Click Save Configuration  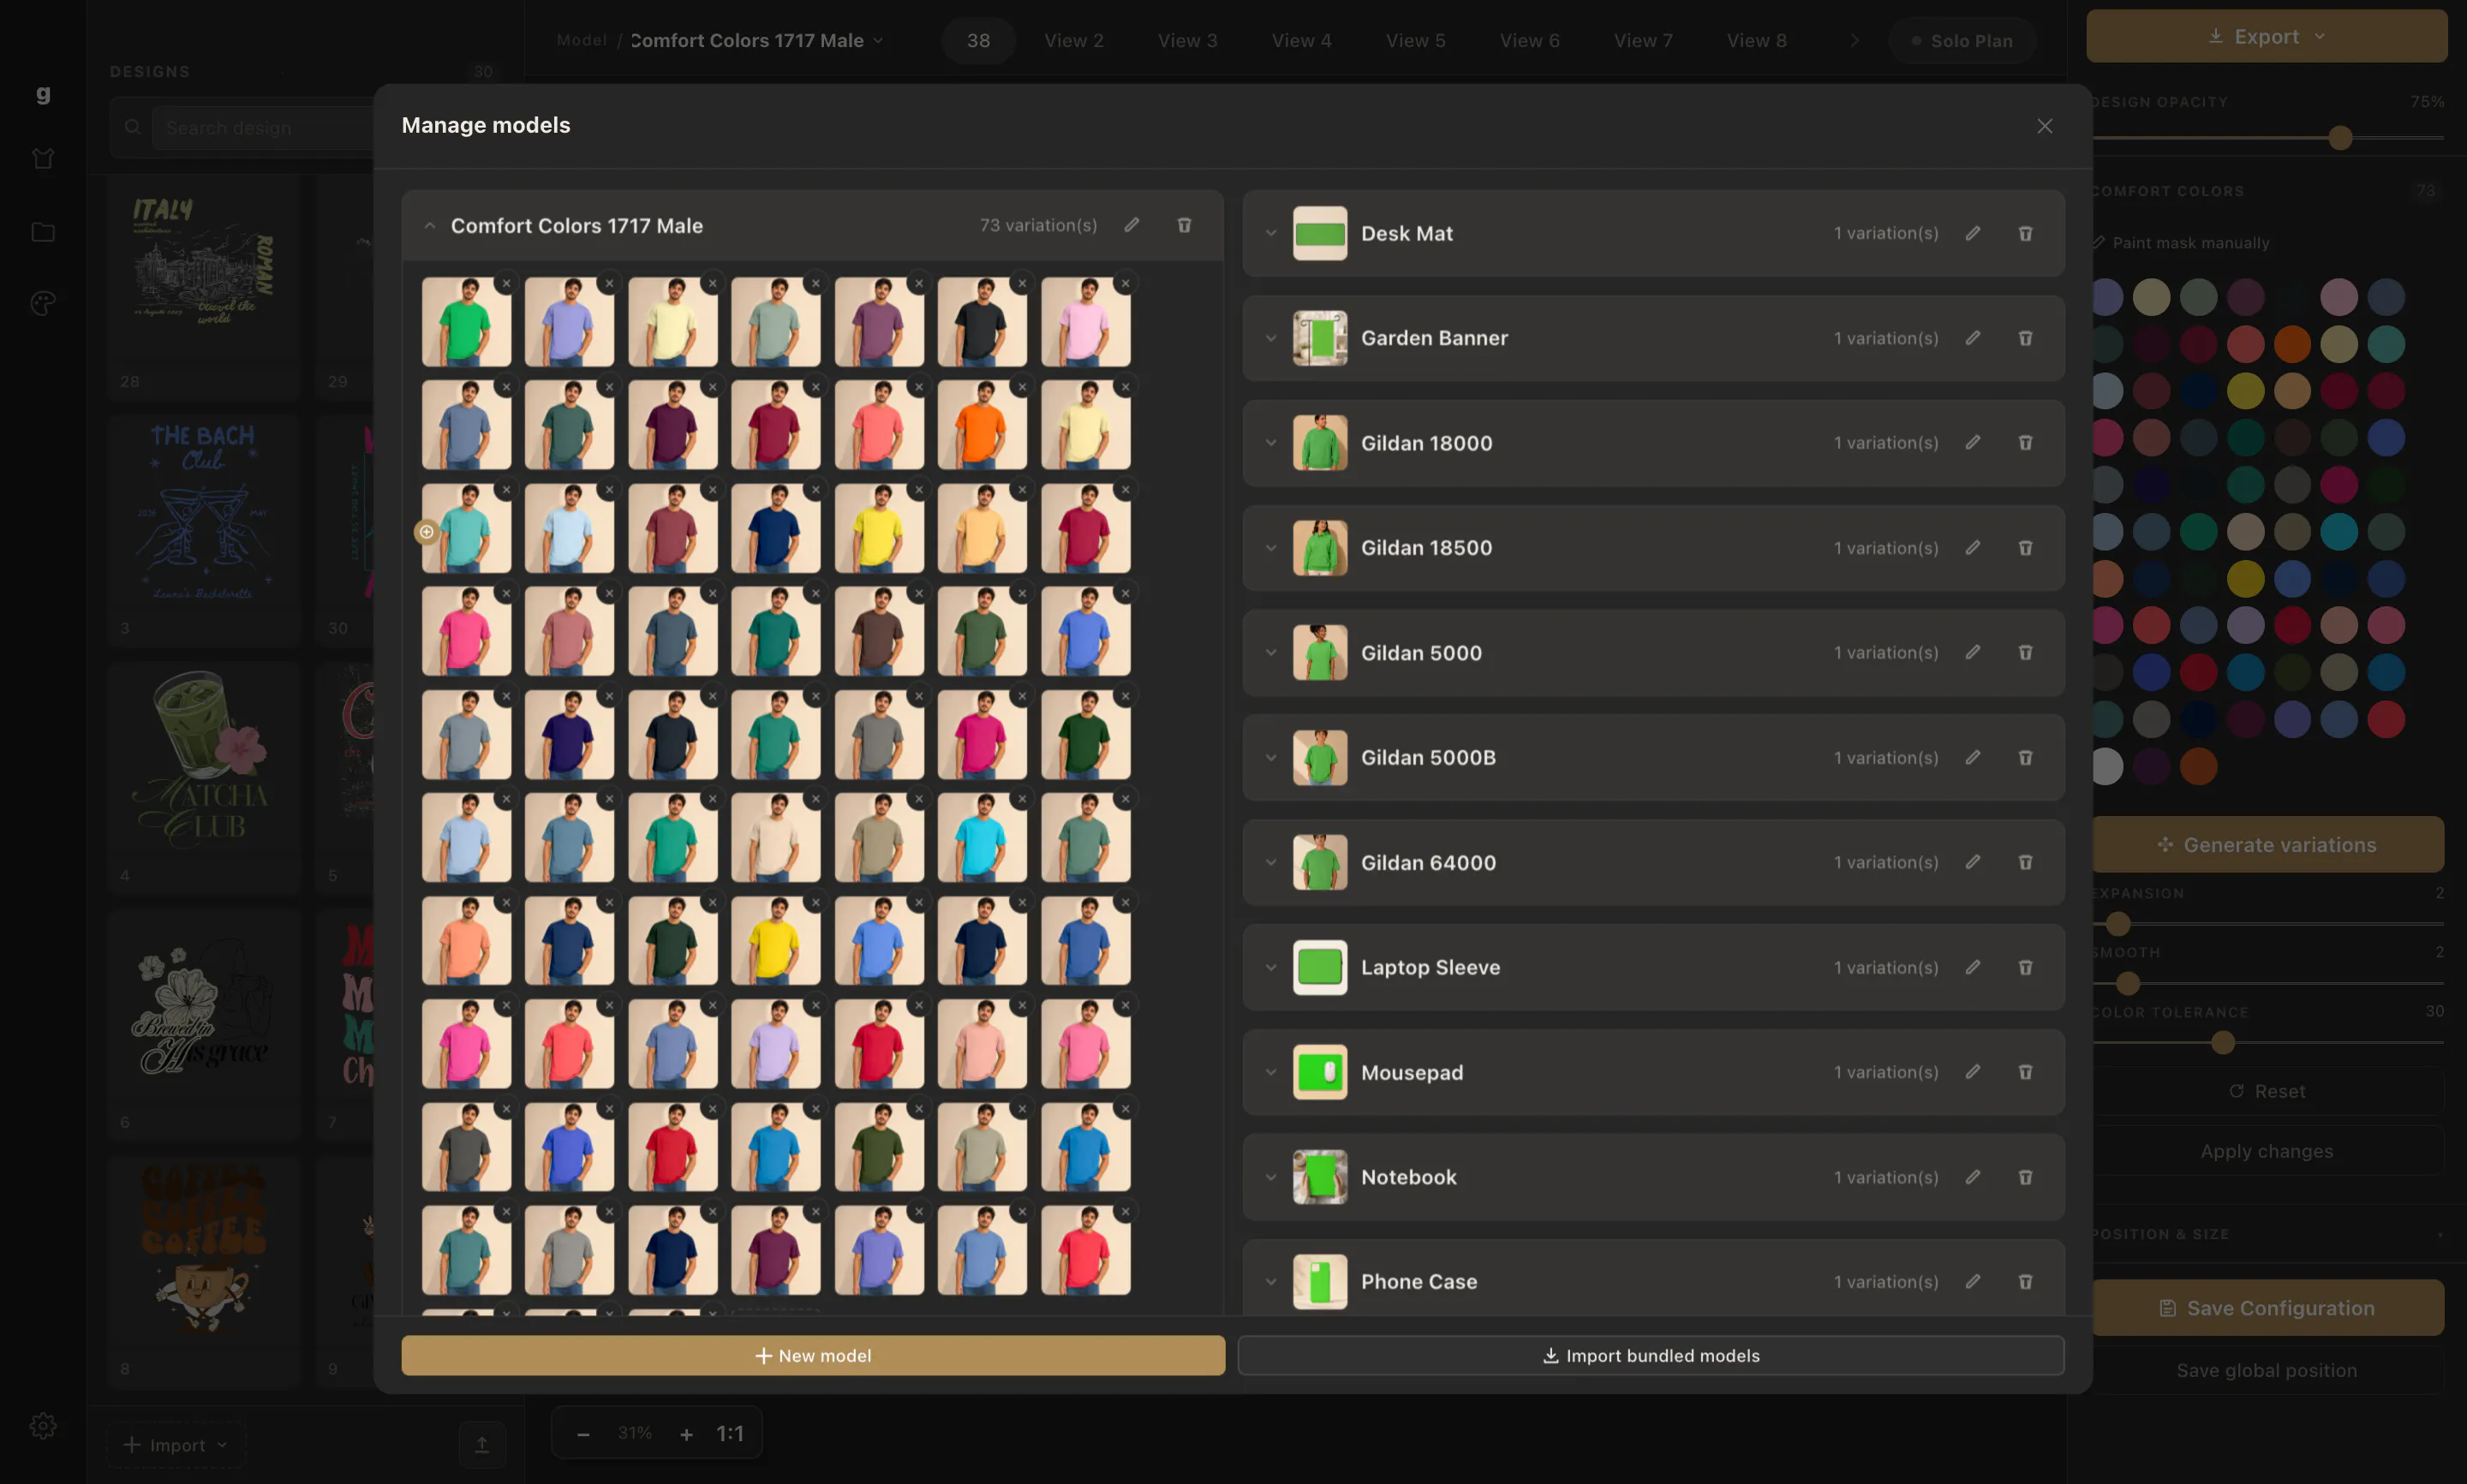point(2267,1308)
